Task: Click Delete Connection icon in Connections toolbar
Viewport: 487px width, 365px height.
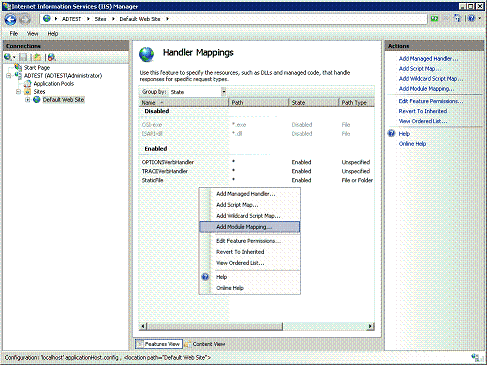Action: click(x=51, y=57)
